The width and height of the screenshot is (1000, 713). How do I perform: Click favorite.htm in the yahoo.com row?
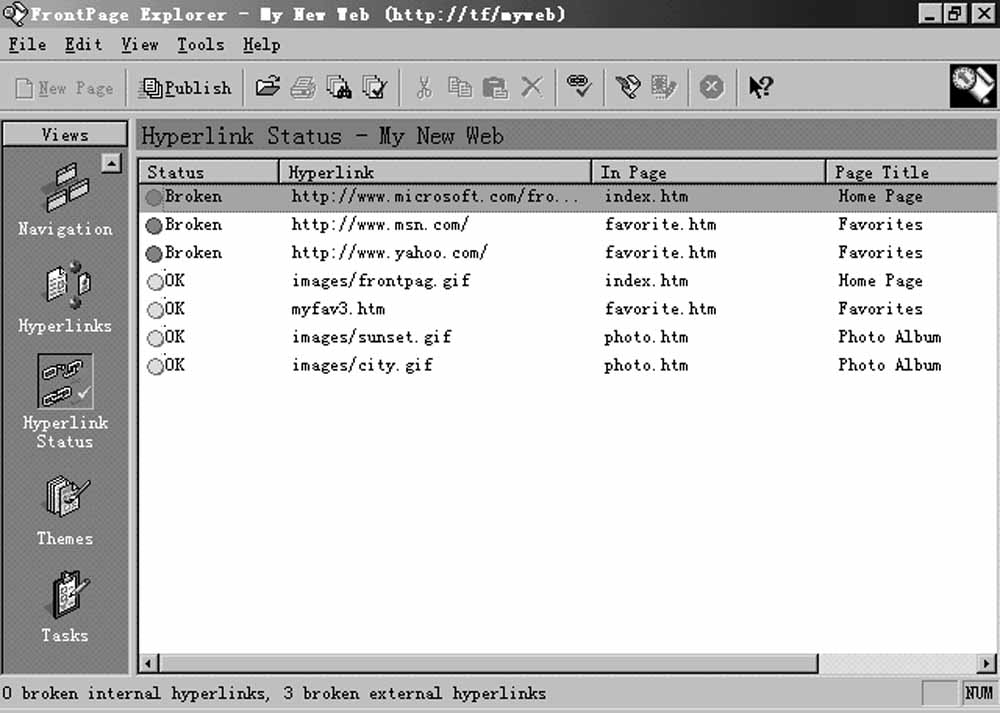[660, 253]
